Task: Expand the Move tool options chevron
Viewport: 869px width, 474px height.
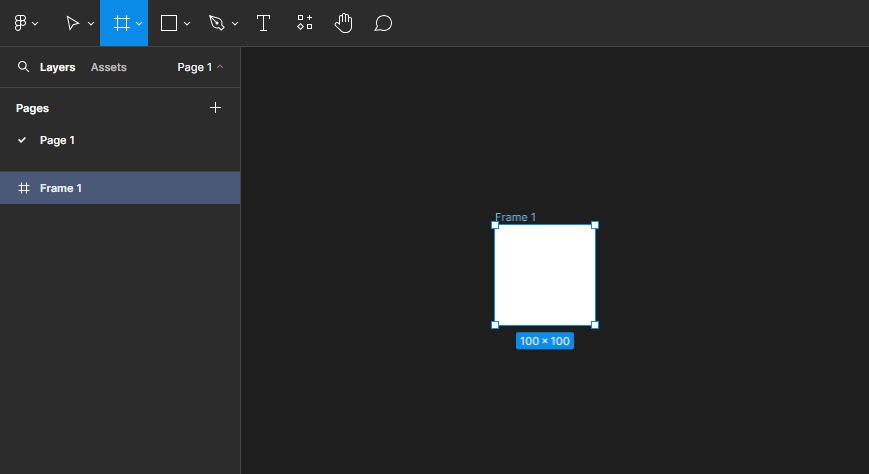Action: (x=91, y=23)
